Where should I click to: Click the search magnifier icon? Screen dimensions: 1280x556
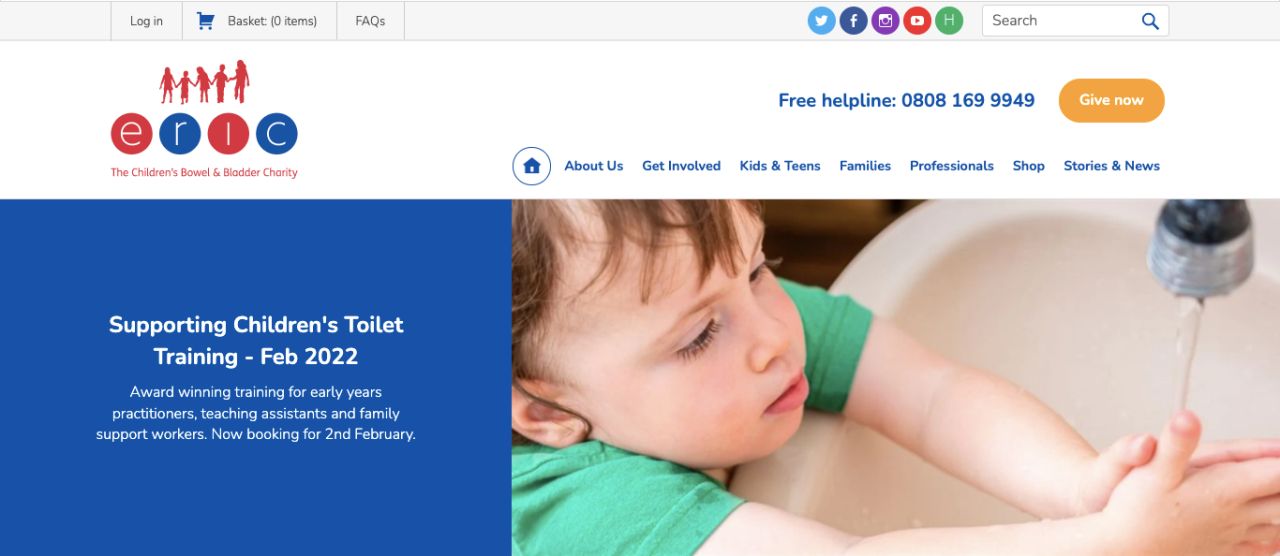pyautogui.click(x=1150, y=21)
